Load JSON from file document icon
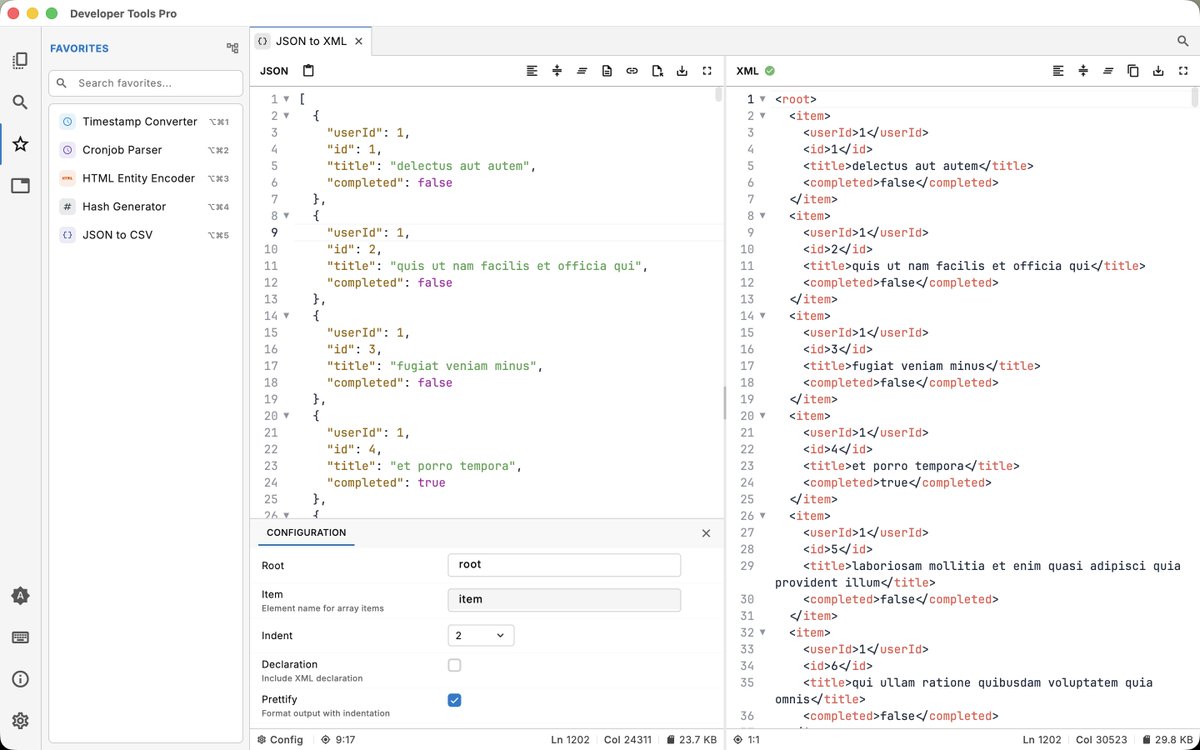This screenshot has height=750, width=1200. [x=607, y=71]
